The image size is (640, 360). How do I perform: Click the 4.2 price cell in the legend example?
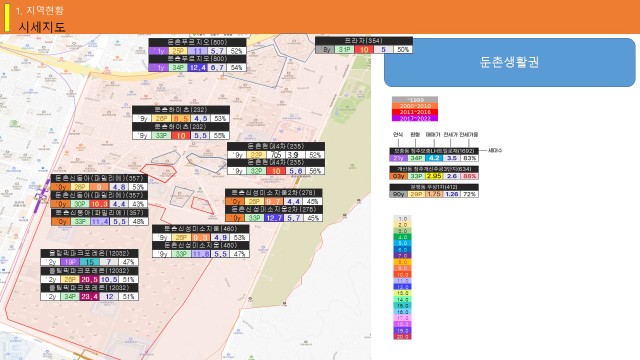(x=434, y=158)
